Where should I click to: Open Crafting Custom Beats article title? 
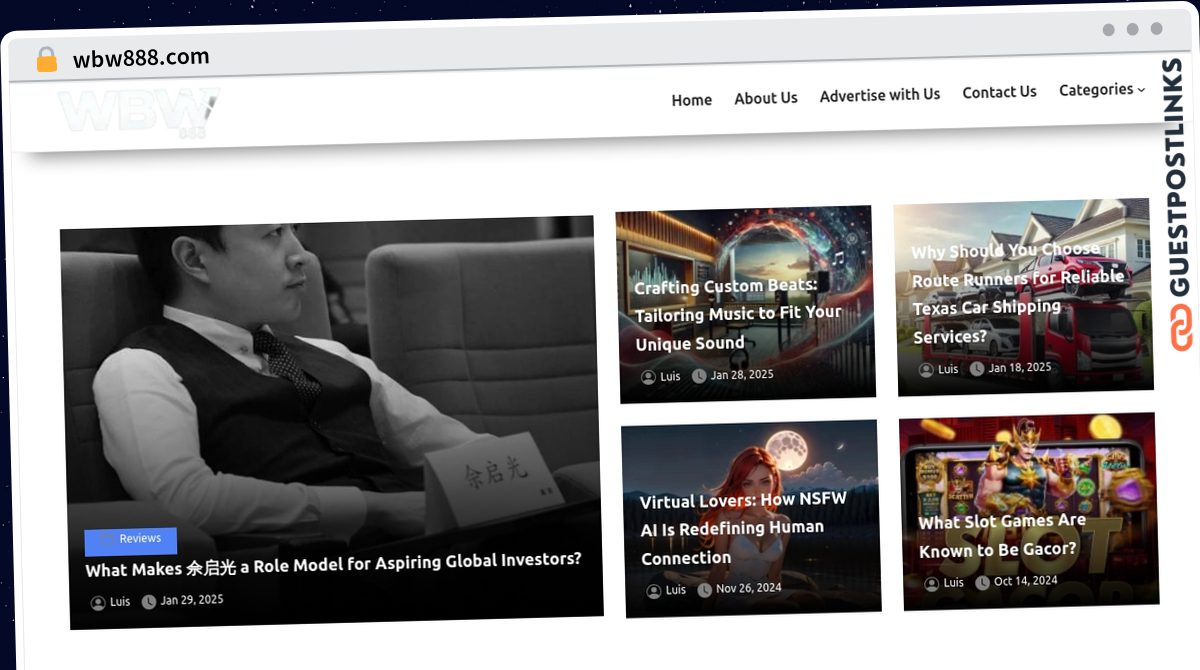[738, 314]
